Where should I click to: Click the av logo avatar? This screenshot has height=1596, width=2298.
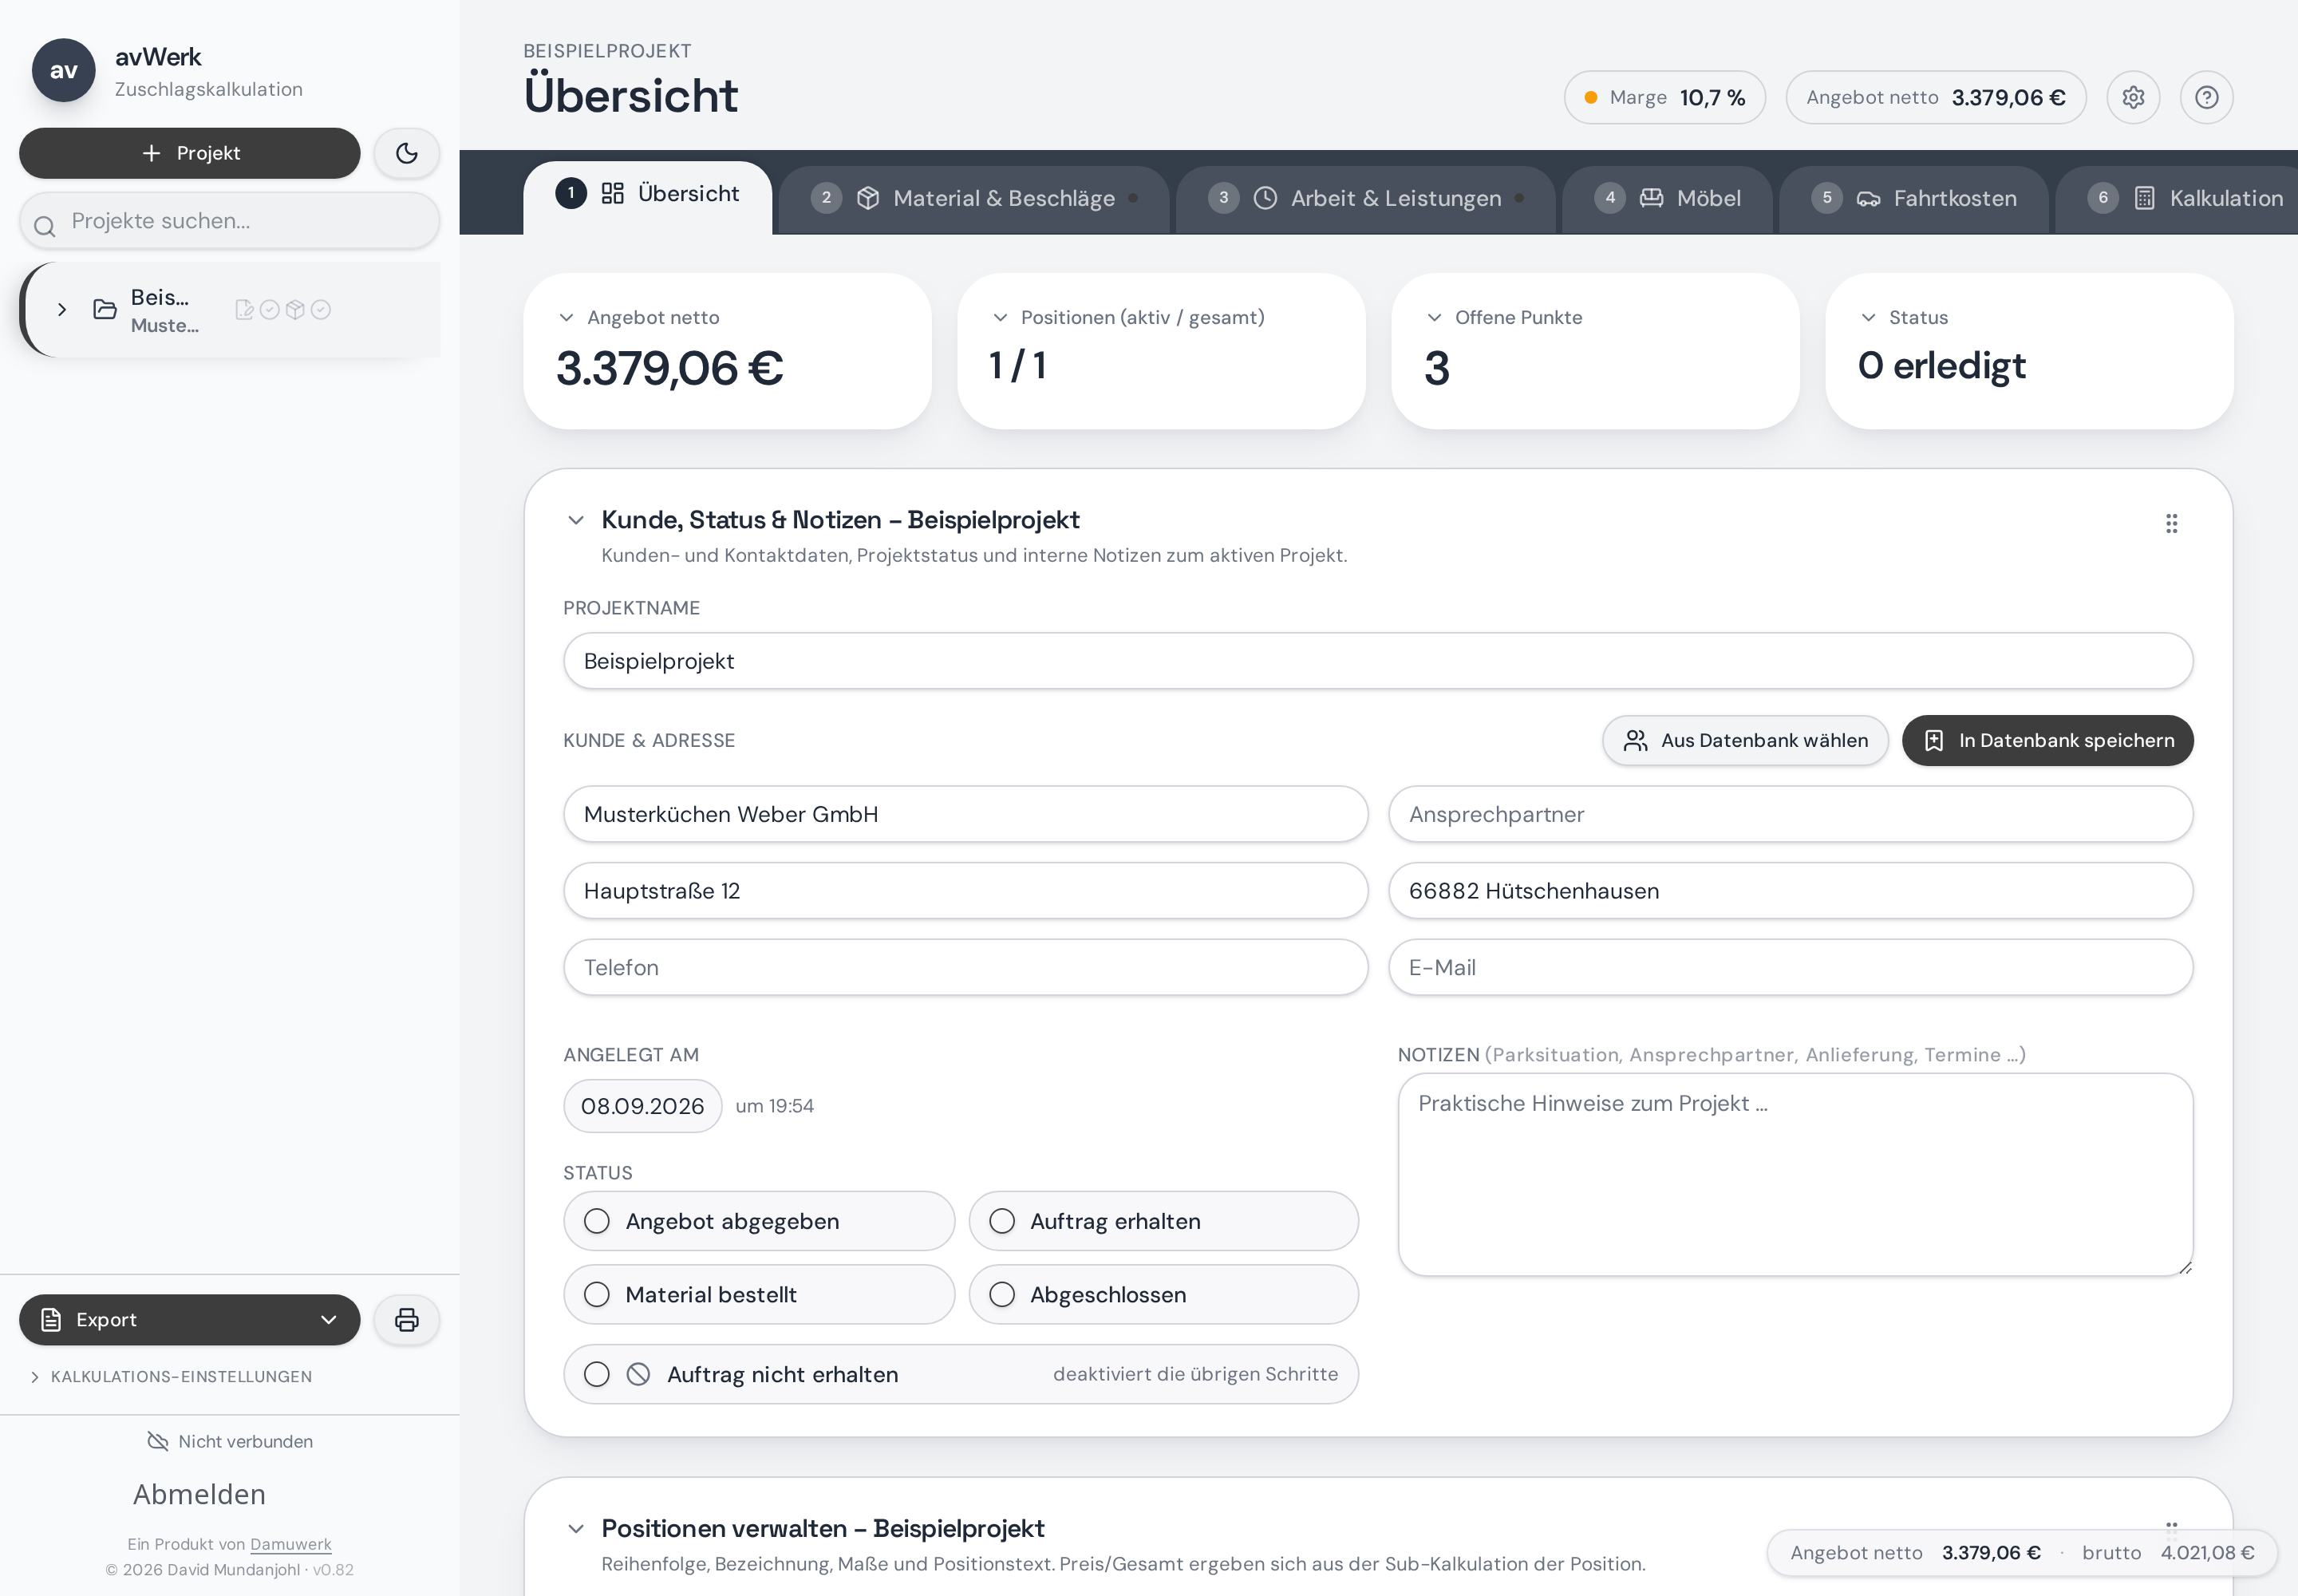click(64, 70)
